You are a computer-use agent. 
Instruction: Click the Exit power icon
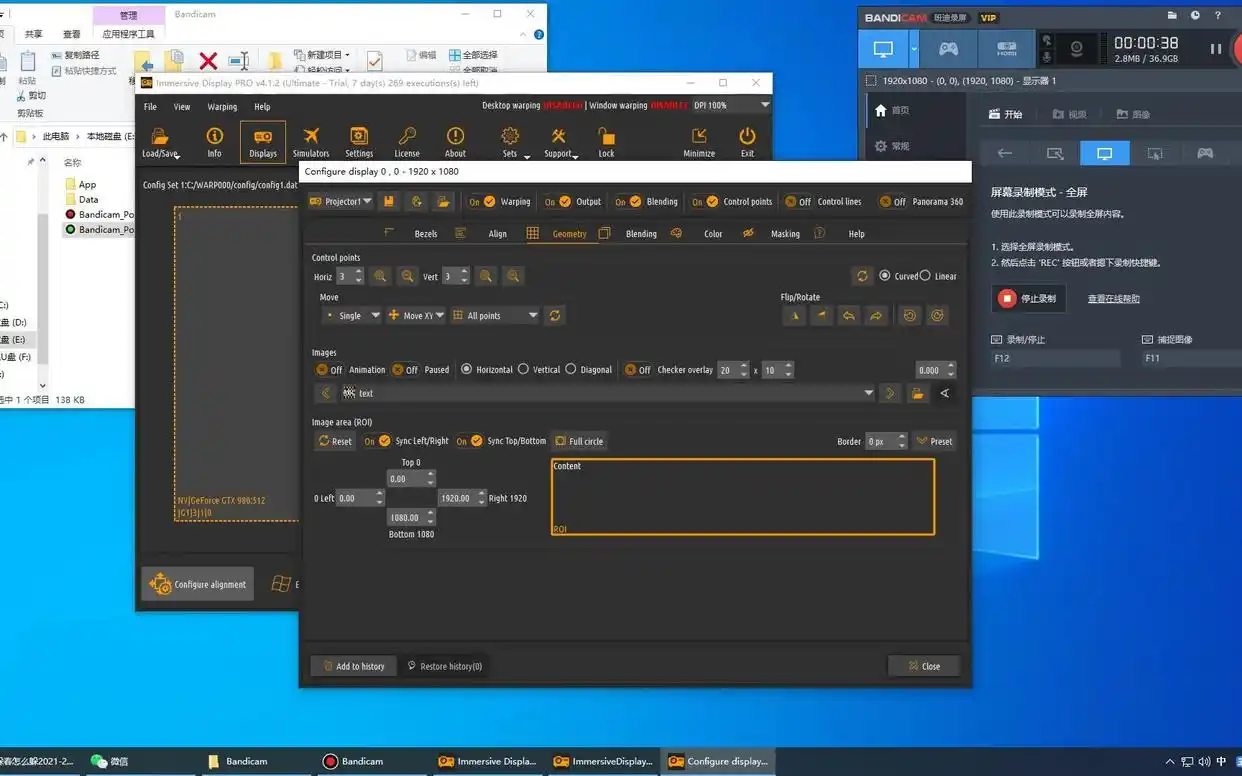pyautogui.click(x=747, y=142)
